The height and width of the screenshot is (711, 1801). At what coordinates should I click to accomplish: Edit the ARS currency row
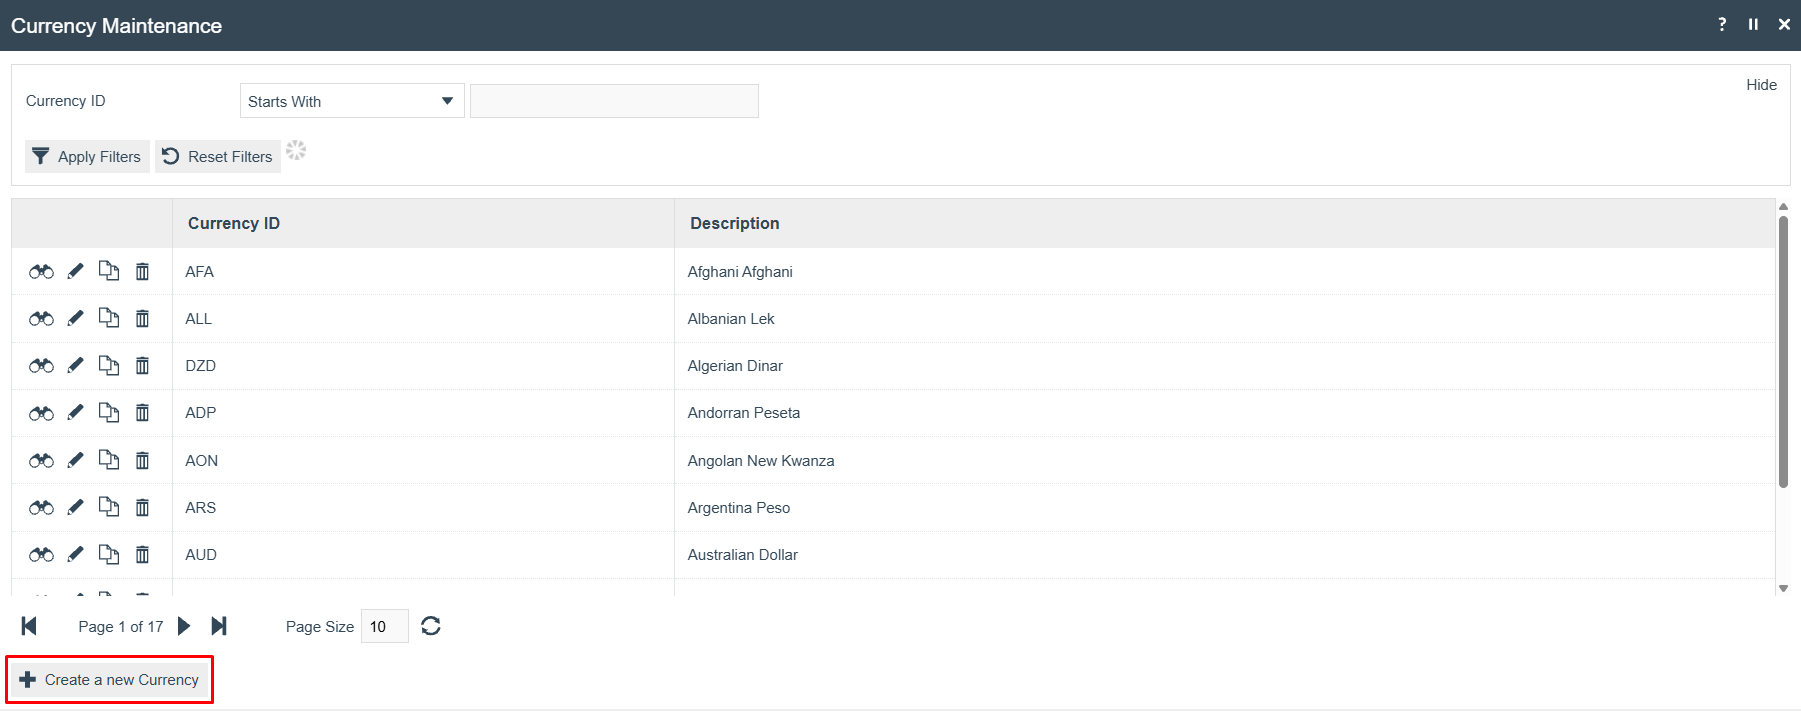(x=75, y=507)
